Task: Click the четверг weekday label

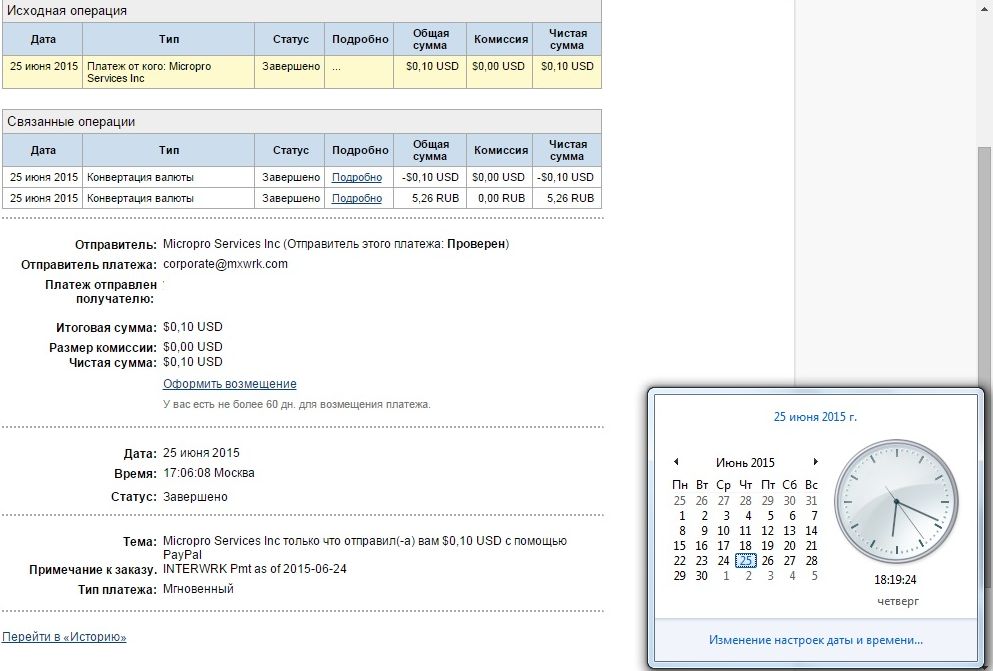Action: click(897, 601)
